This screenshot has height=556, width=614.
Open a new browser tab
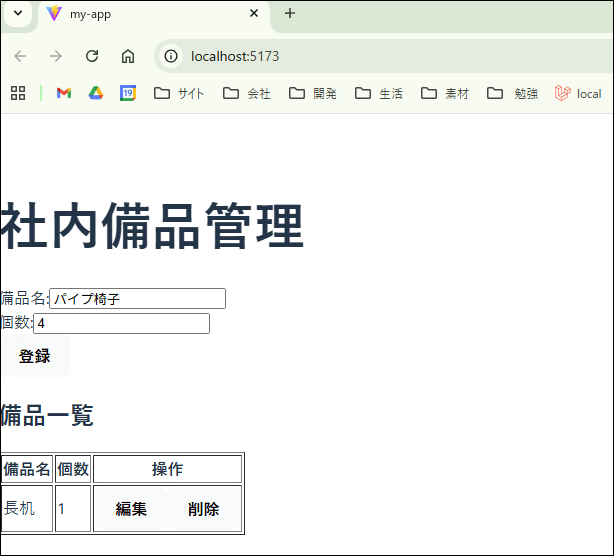(290, 14)
